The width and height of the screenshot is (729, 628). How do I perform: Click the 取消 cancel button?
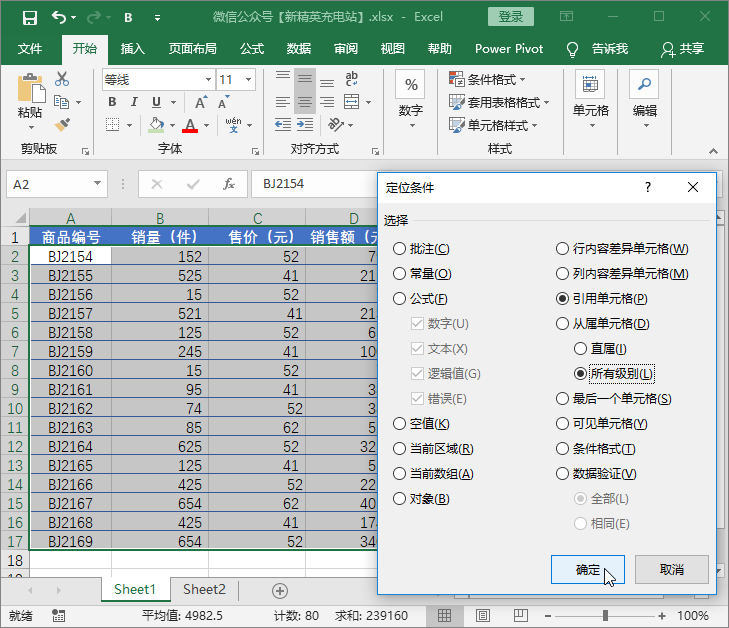[671, 569]
